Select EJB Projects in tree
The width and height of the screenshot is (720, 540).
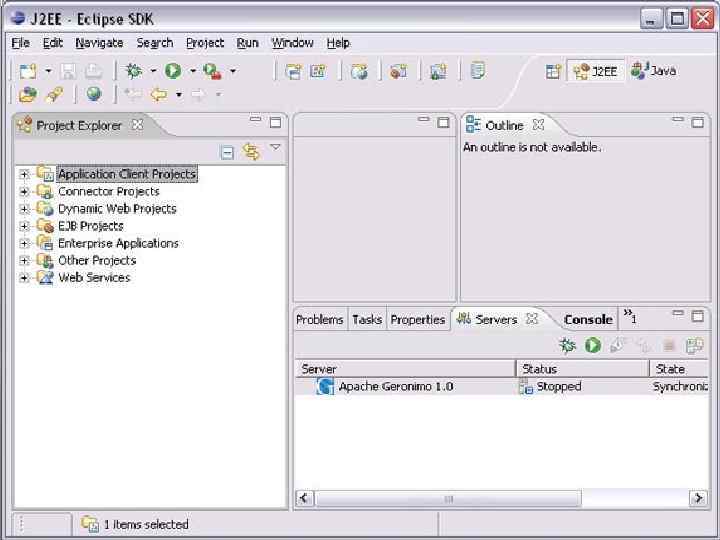click(90, 226)
